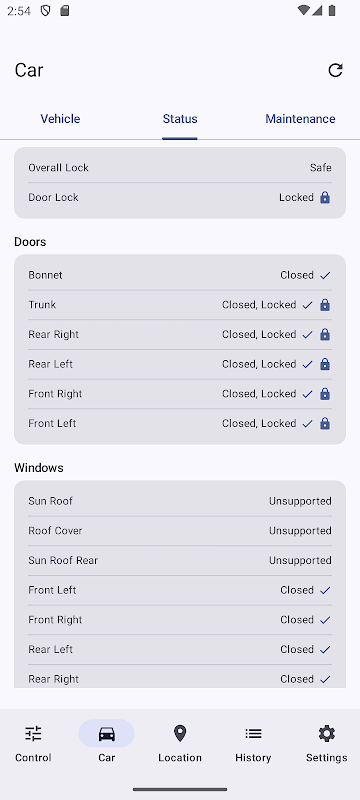Select the Status tab
This screenshot has height=800, width=360.
[180, 119]
